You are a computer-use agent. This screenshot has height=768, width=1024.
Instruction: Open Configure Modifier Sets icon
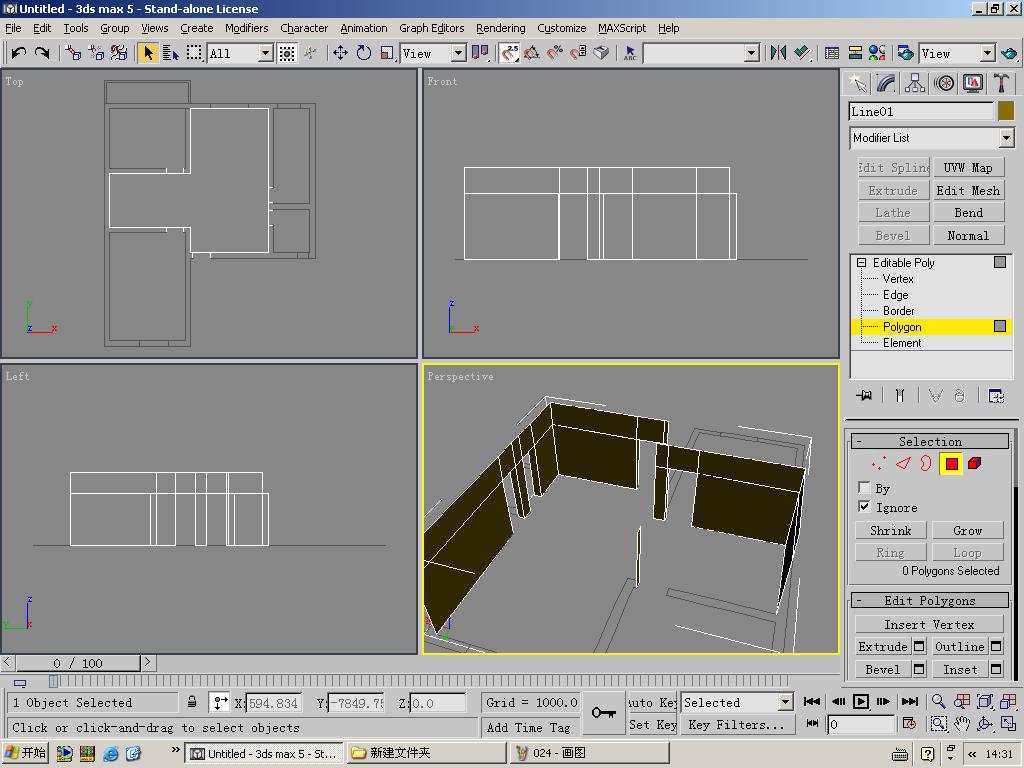pos(996,396)
